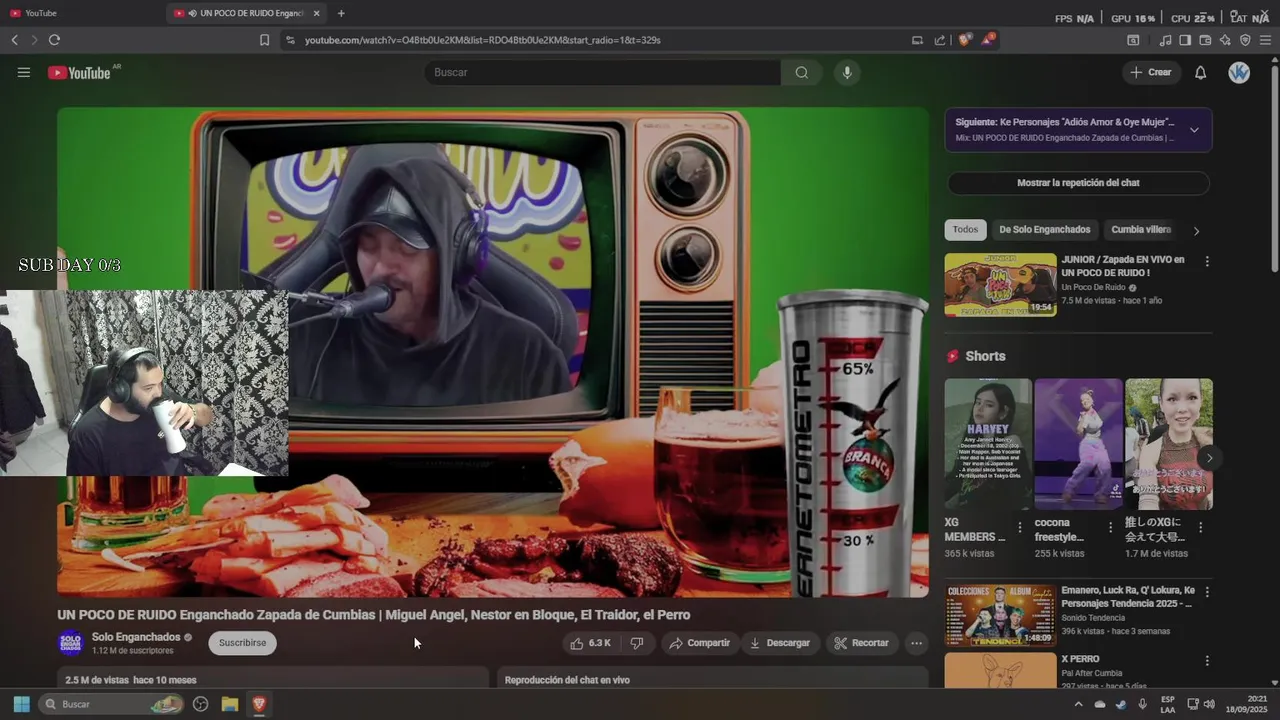Open Un Poco De Ruido channel link
The height and width of the screenshot is (720, 1280).
pos(1093,287)
